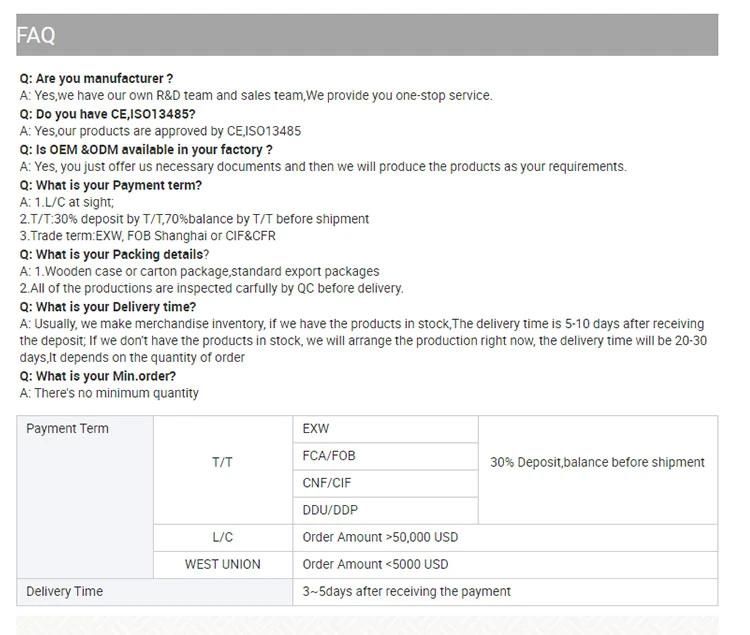
Task: Select the OEM & ODM availability question
Action: pos(146,150)
